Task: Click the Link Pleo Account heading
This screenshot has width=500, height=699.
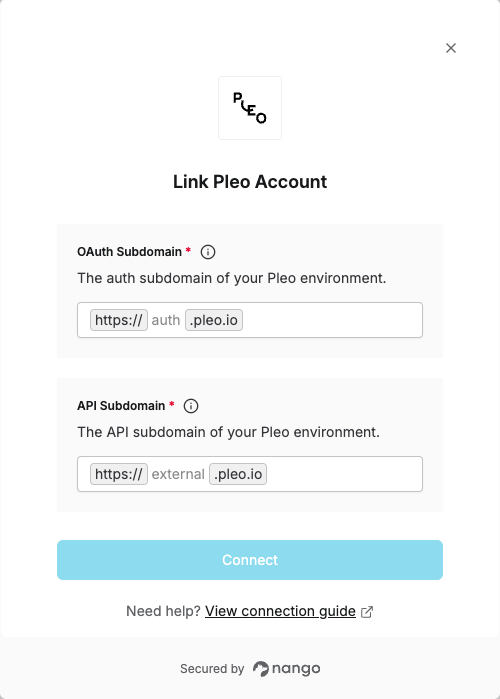Action: coord(250,182)
